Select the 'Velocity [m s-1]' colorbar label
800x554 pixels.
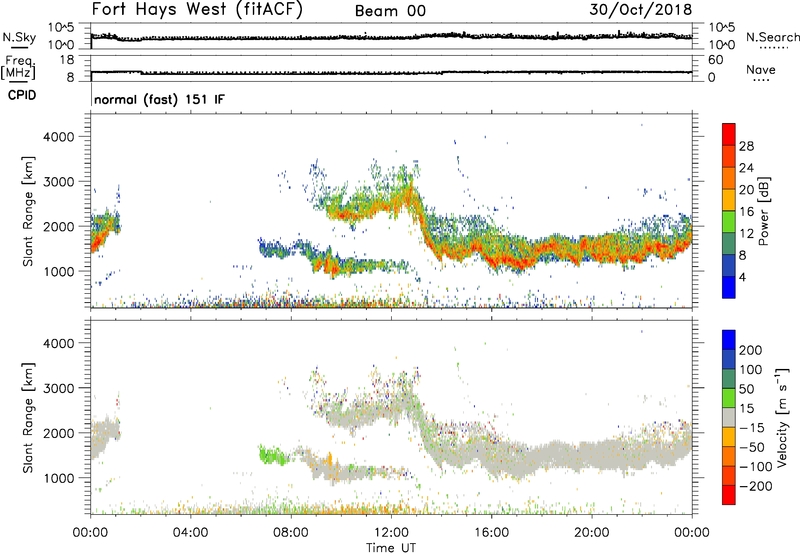coord(783,417)
